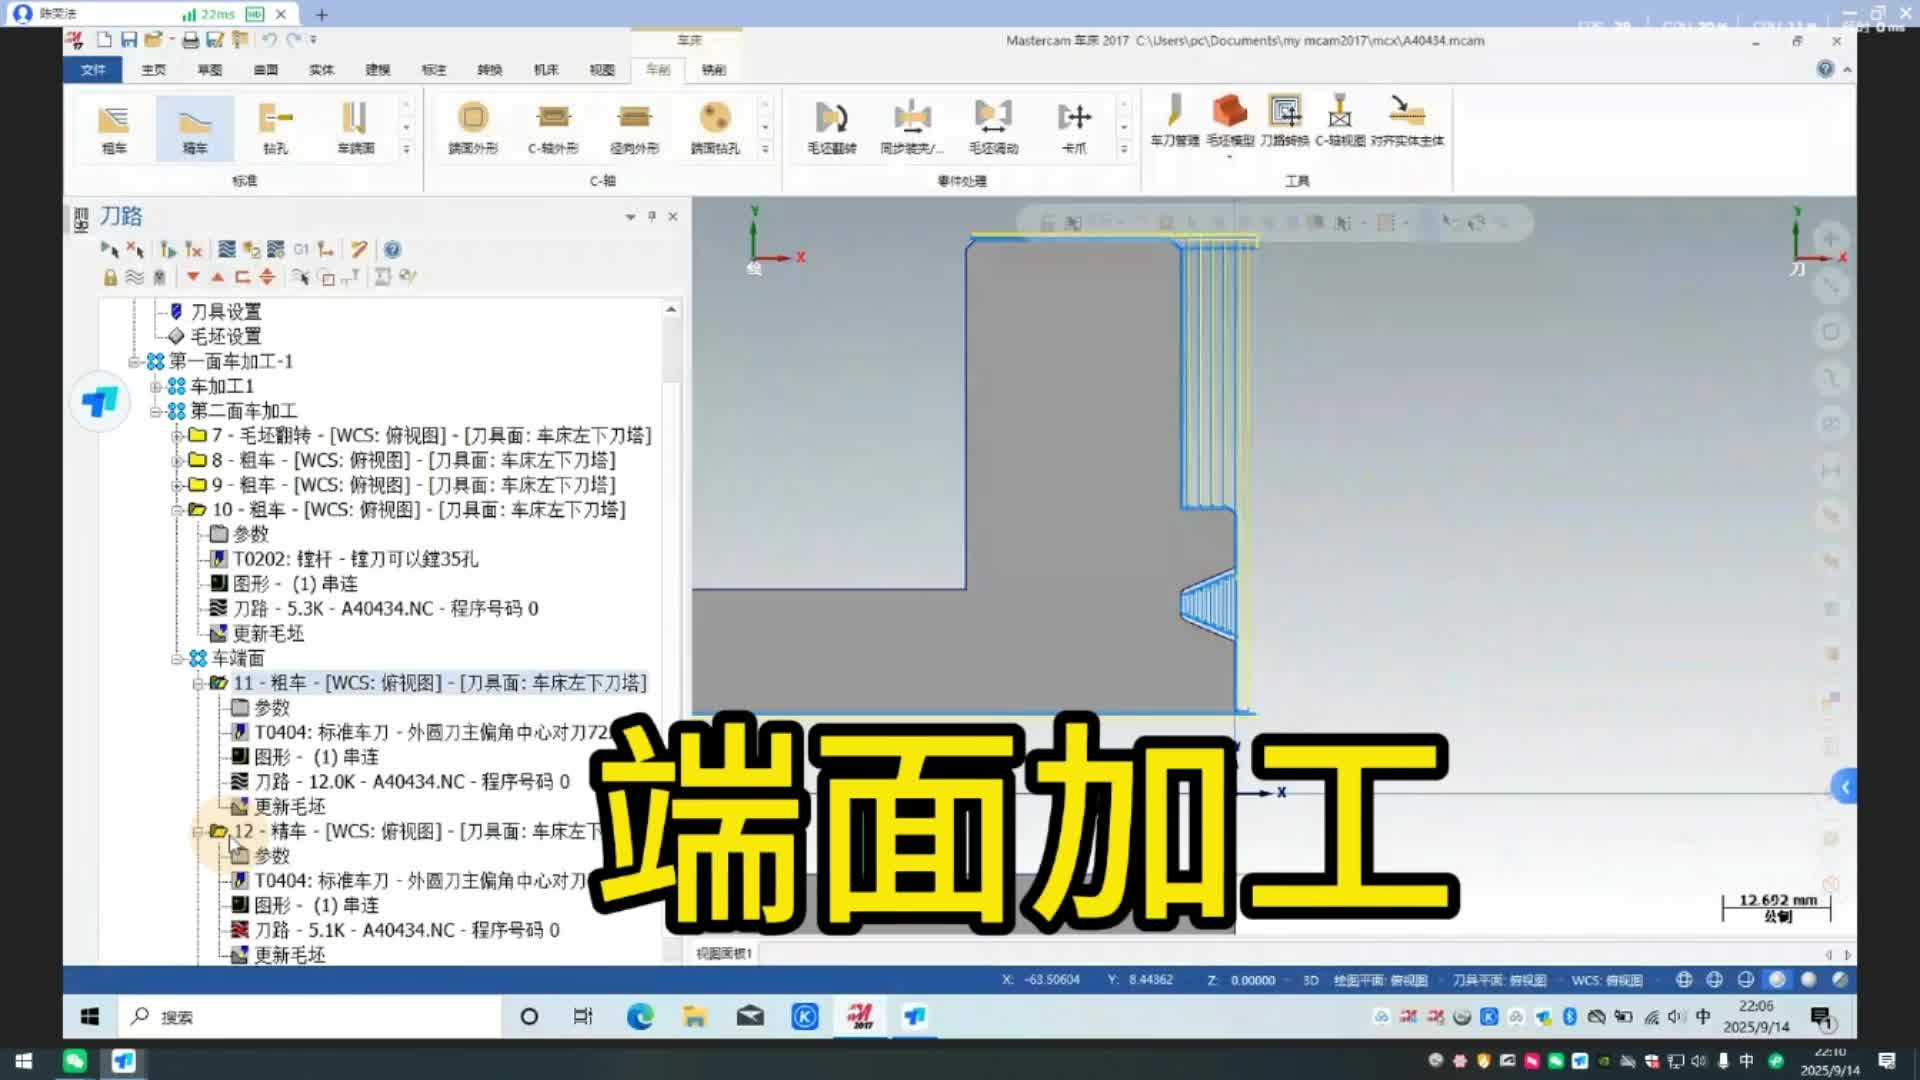Expand operation 8 - 粗车 in tree
The image size is (1920, 1080).
tap(176, 460)
